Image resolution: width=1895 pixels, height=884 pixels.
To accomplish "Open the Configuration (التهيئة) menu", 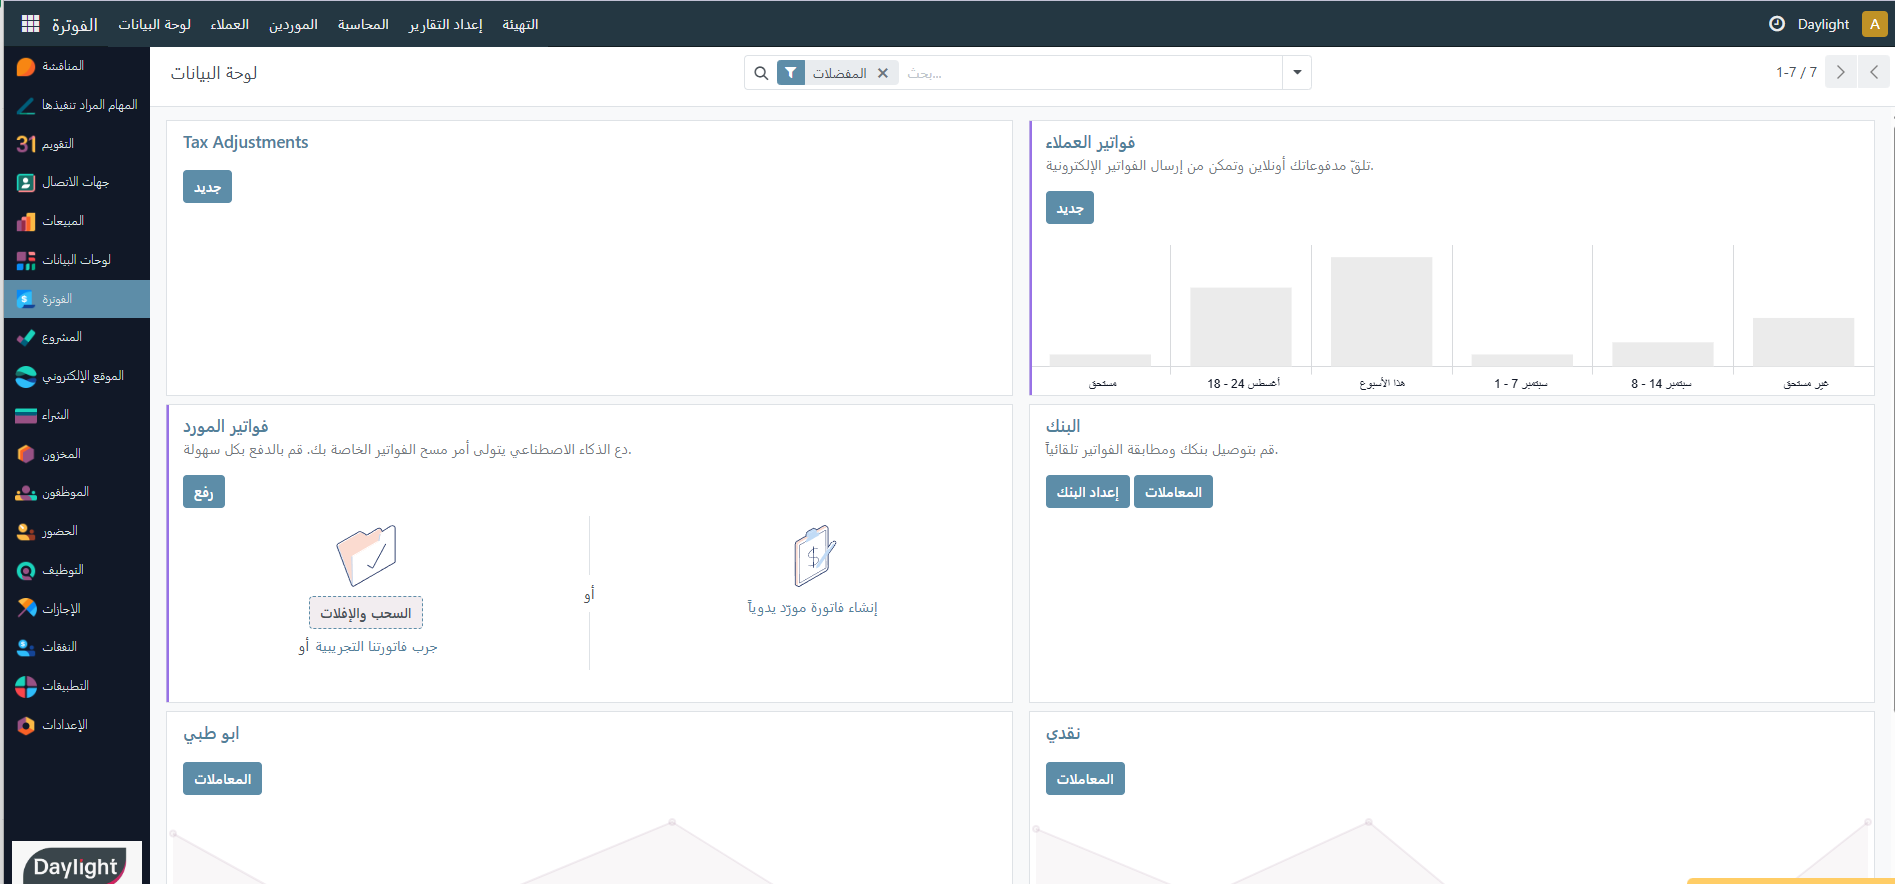I will pyautogui.click(x=520, y=24).
